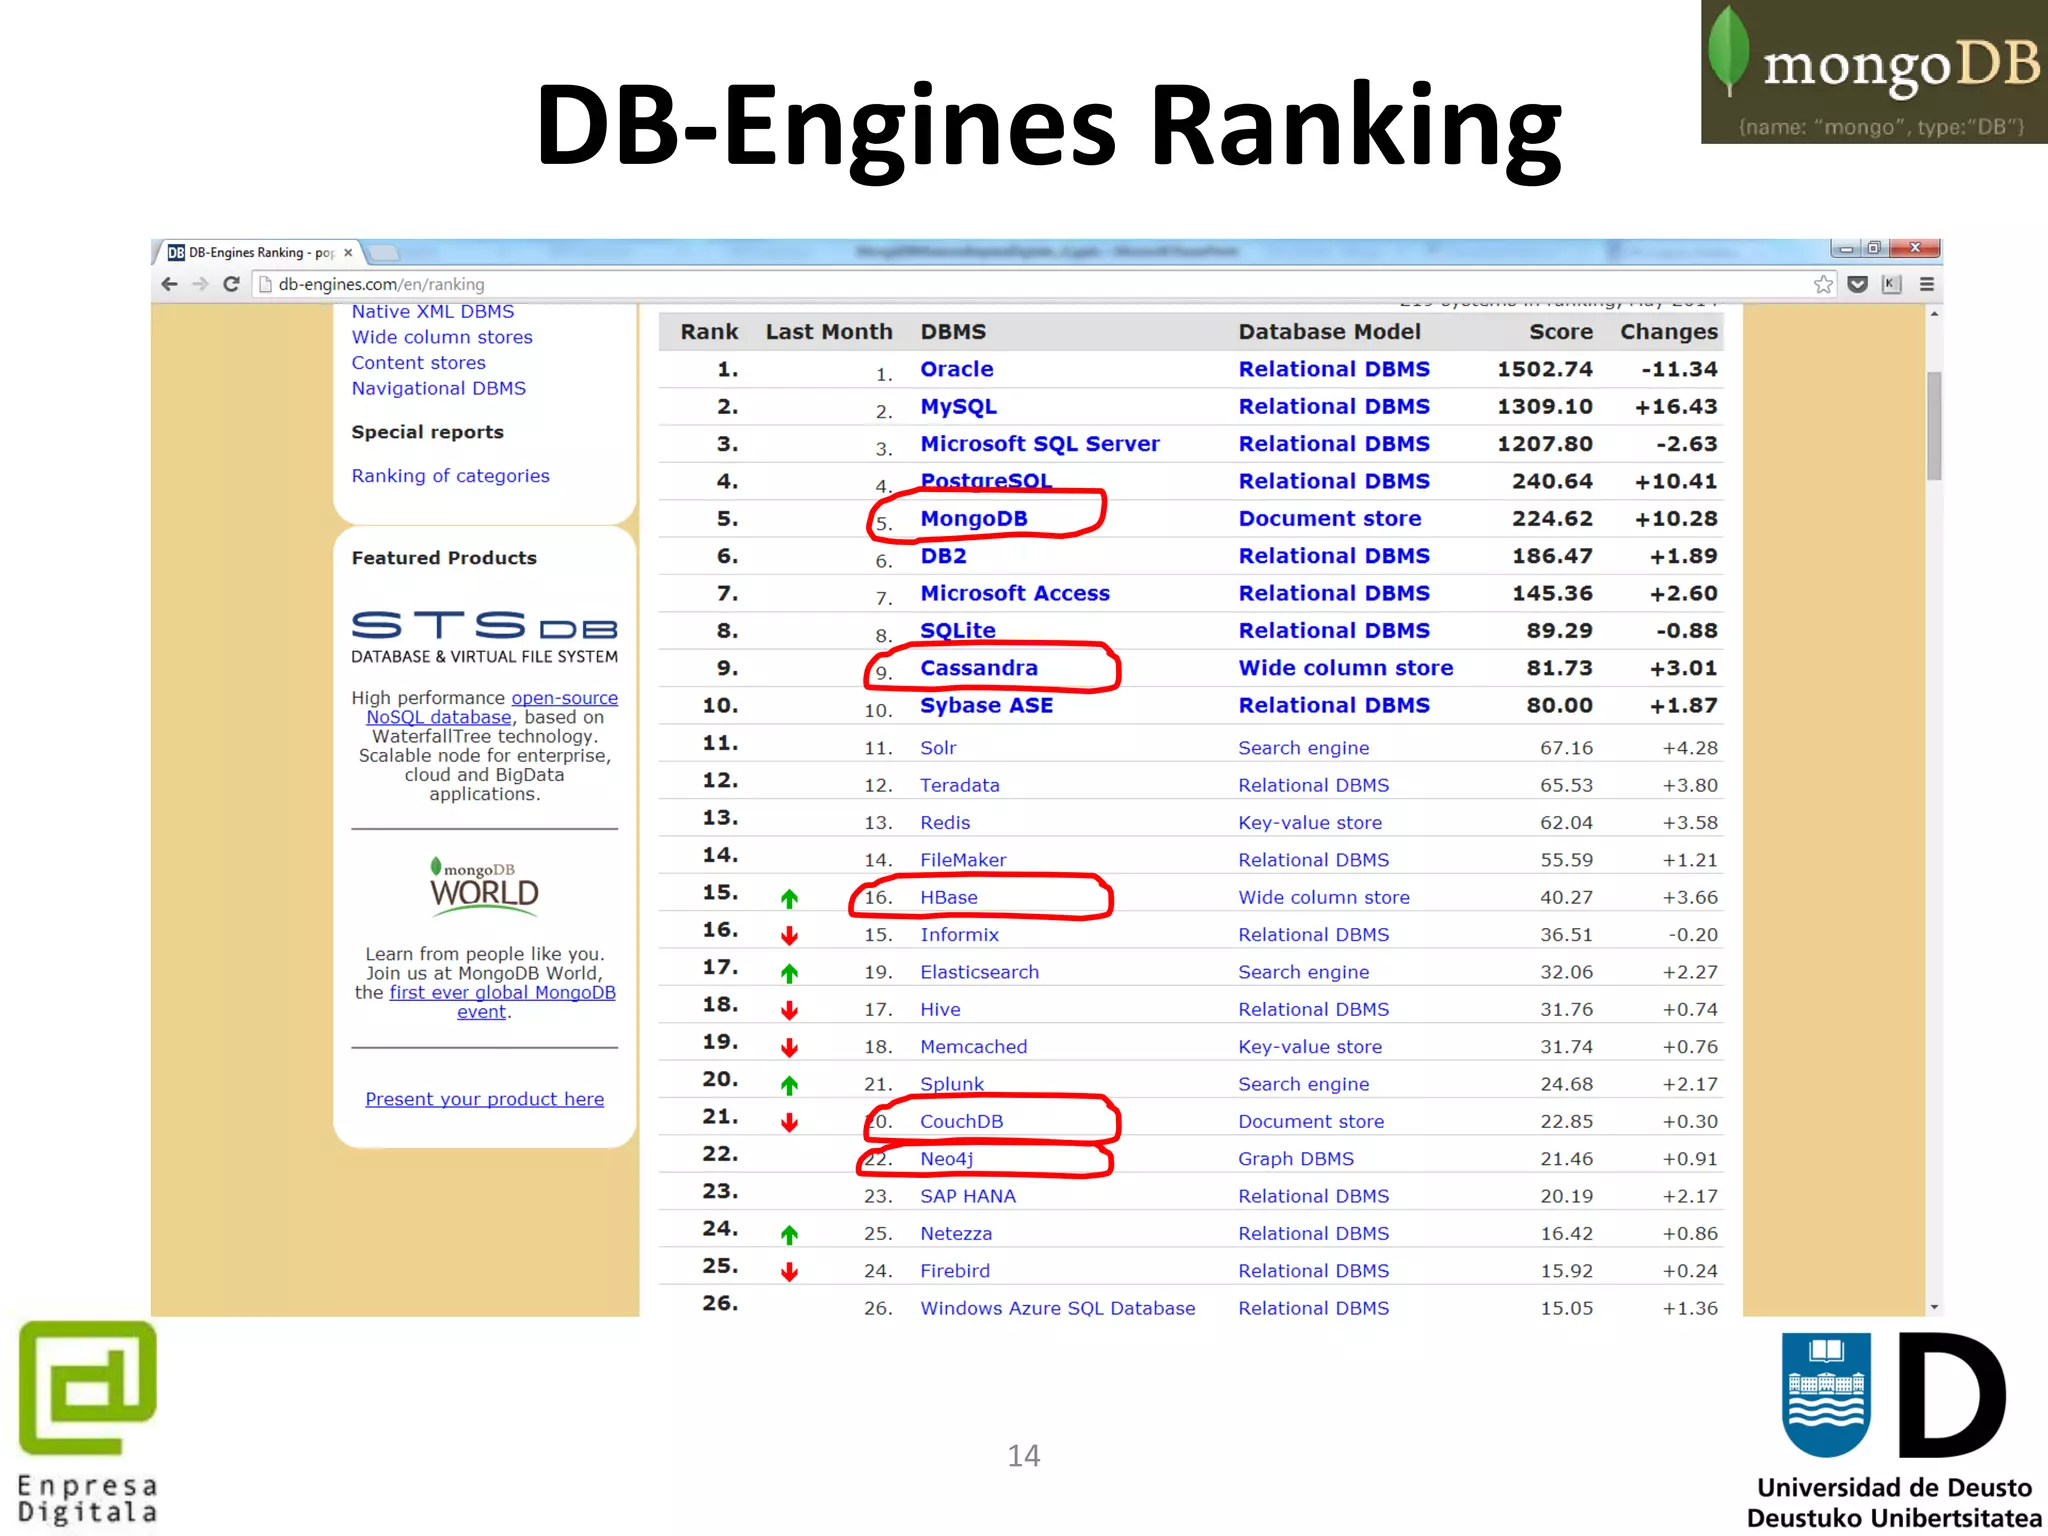Viewport: 2048px width, 1536px height.
Task: Open the Teradata entry
Action: click(960, 785)
